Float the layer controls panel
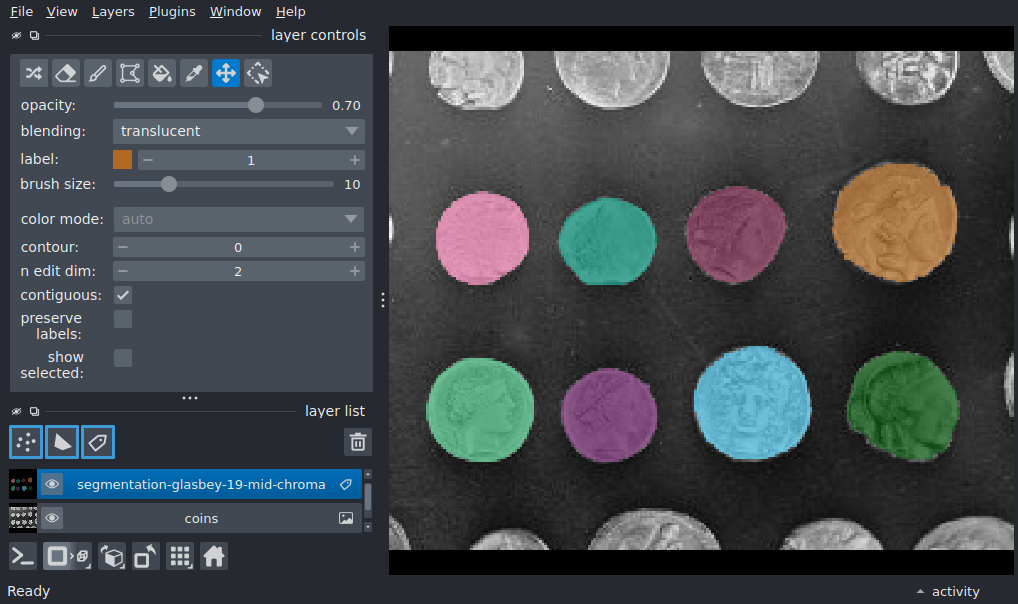This screenshot has height=604, width=1018. click(34, 36)
